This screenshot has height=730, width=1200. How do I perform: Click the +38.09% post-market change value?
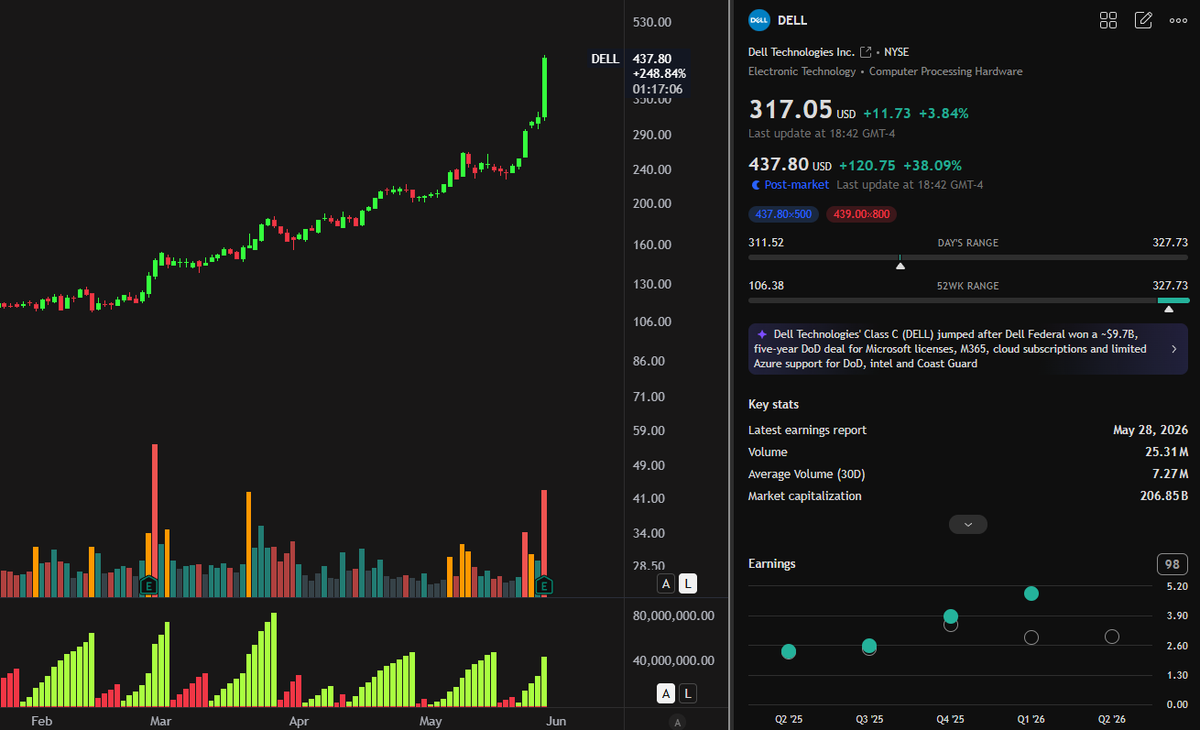933,165
